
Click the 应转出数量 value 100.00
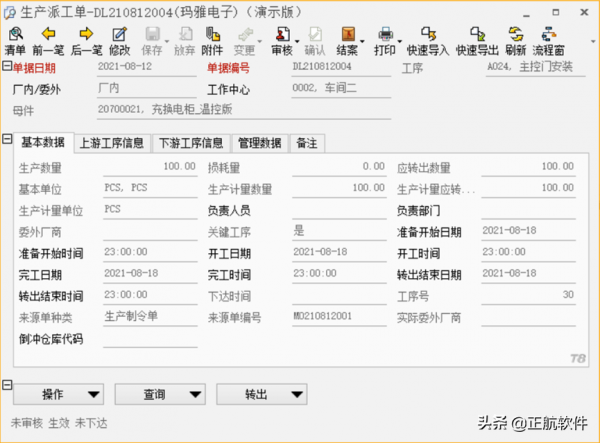click(x=558, y=166)
